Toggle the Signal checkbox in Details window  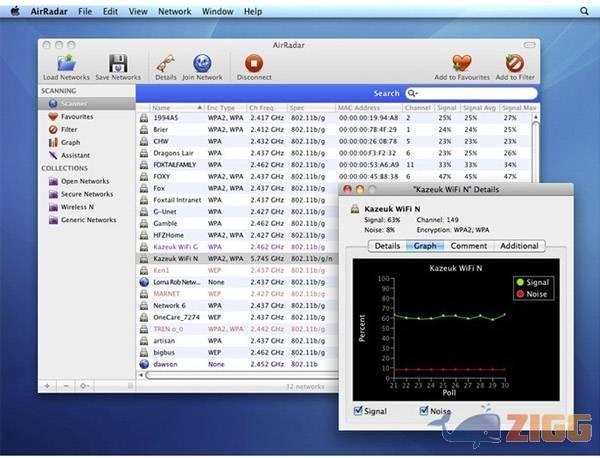coord(358,411)
